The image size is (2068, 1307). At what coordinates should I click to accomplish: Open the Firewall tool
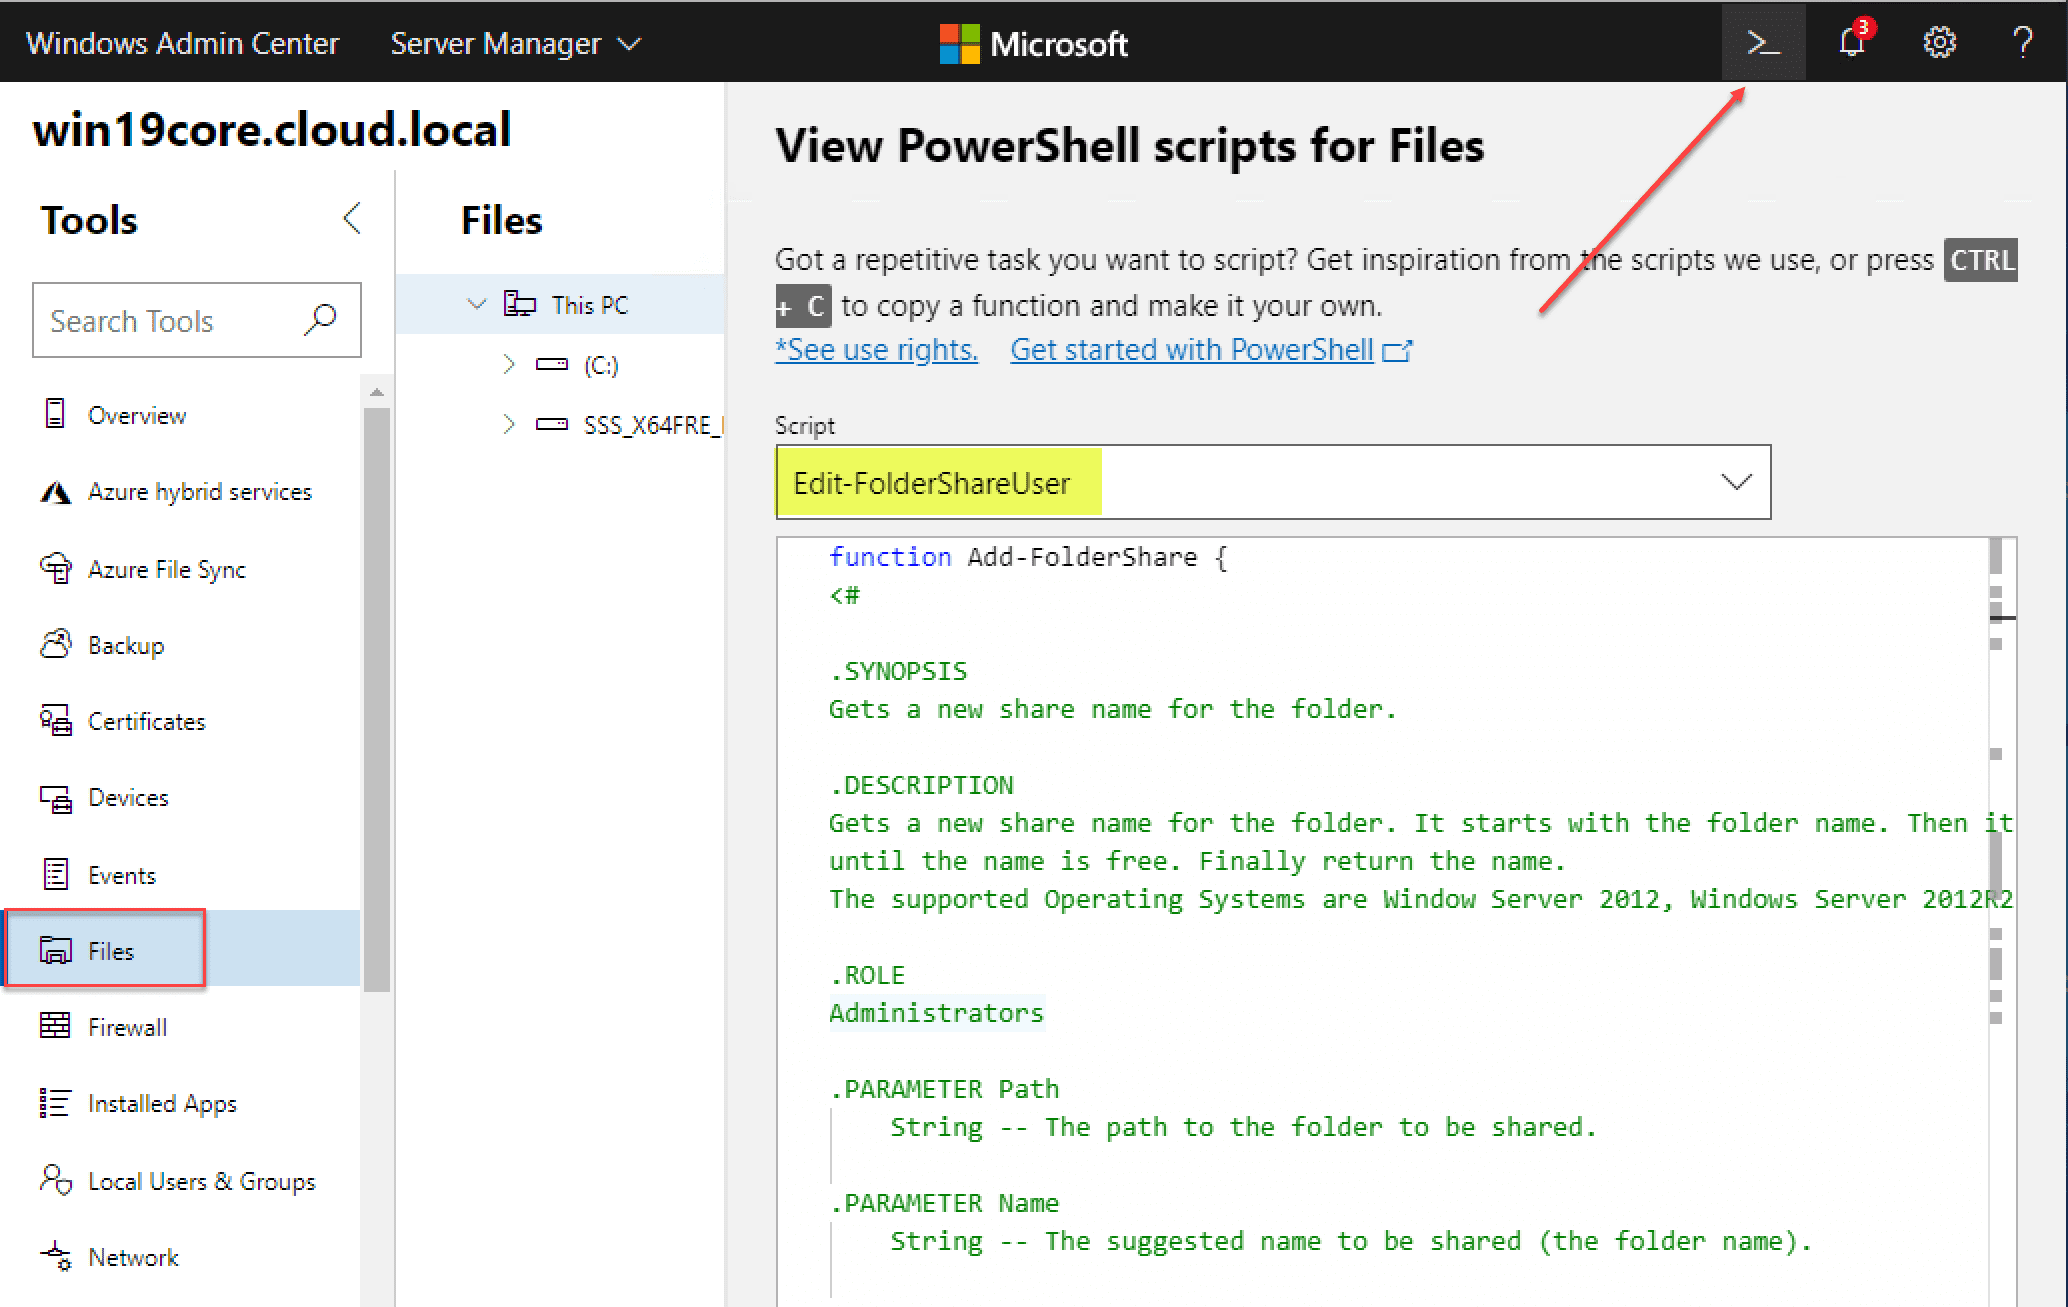127,1027
